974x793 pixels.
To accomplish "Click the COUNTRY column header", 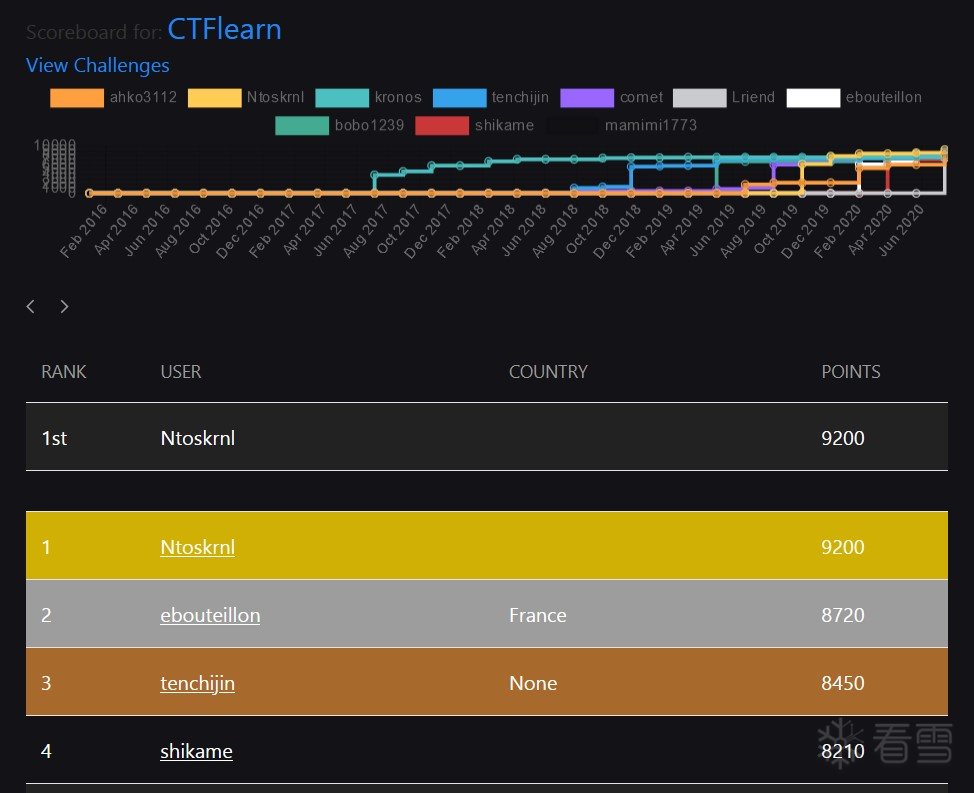I will (x=548, y=371).
